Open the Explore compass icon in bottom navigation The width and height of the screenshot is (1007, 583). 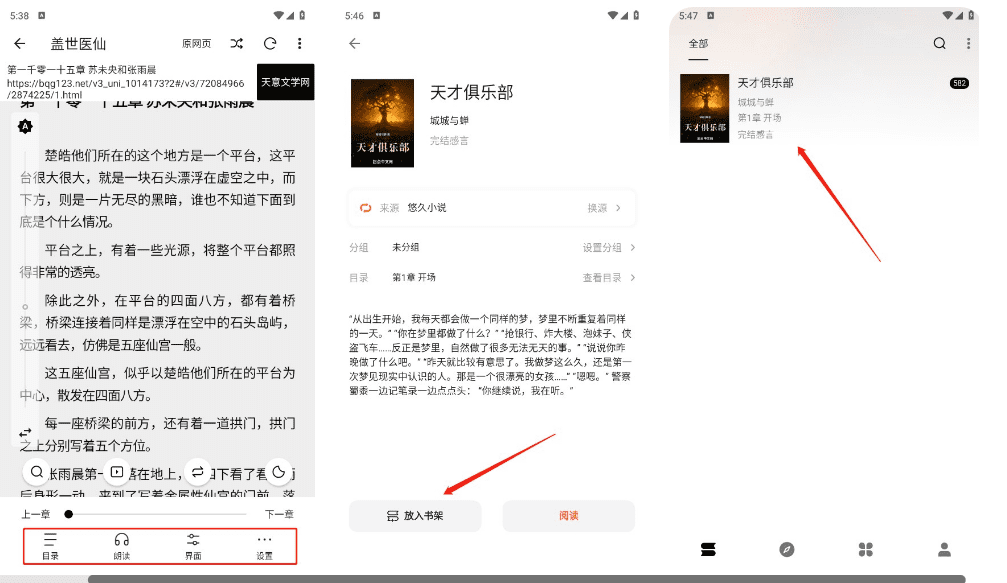pyautogui.click(x=789, y=549)
